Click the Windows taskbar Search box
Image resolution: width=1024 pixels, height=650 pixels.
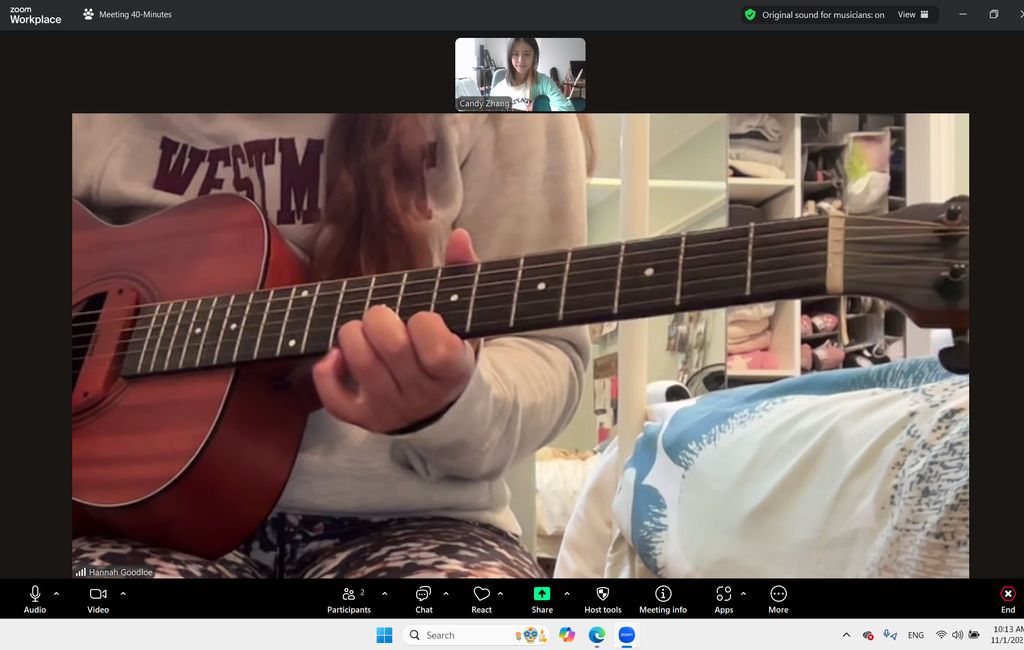click(456, 635)
